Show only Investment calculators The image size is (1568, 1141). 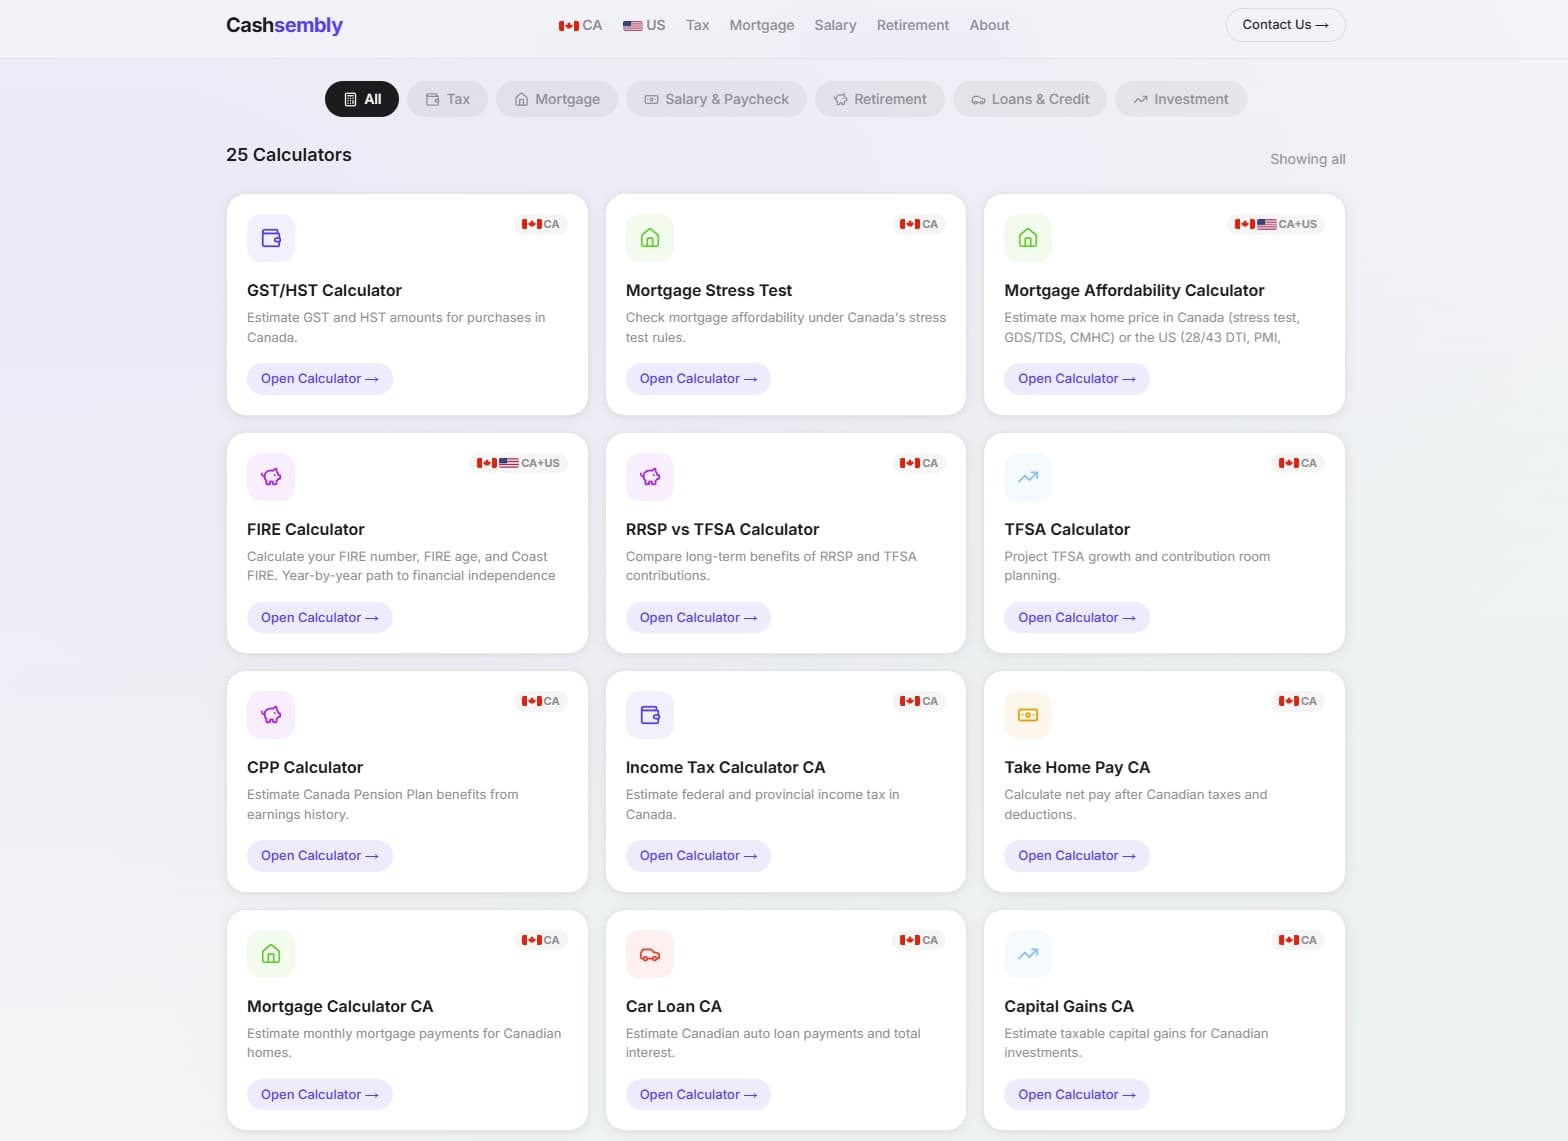click(x=1181, y=99)
